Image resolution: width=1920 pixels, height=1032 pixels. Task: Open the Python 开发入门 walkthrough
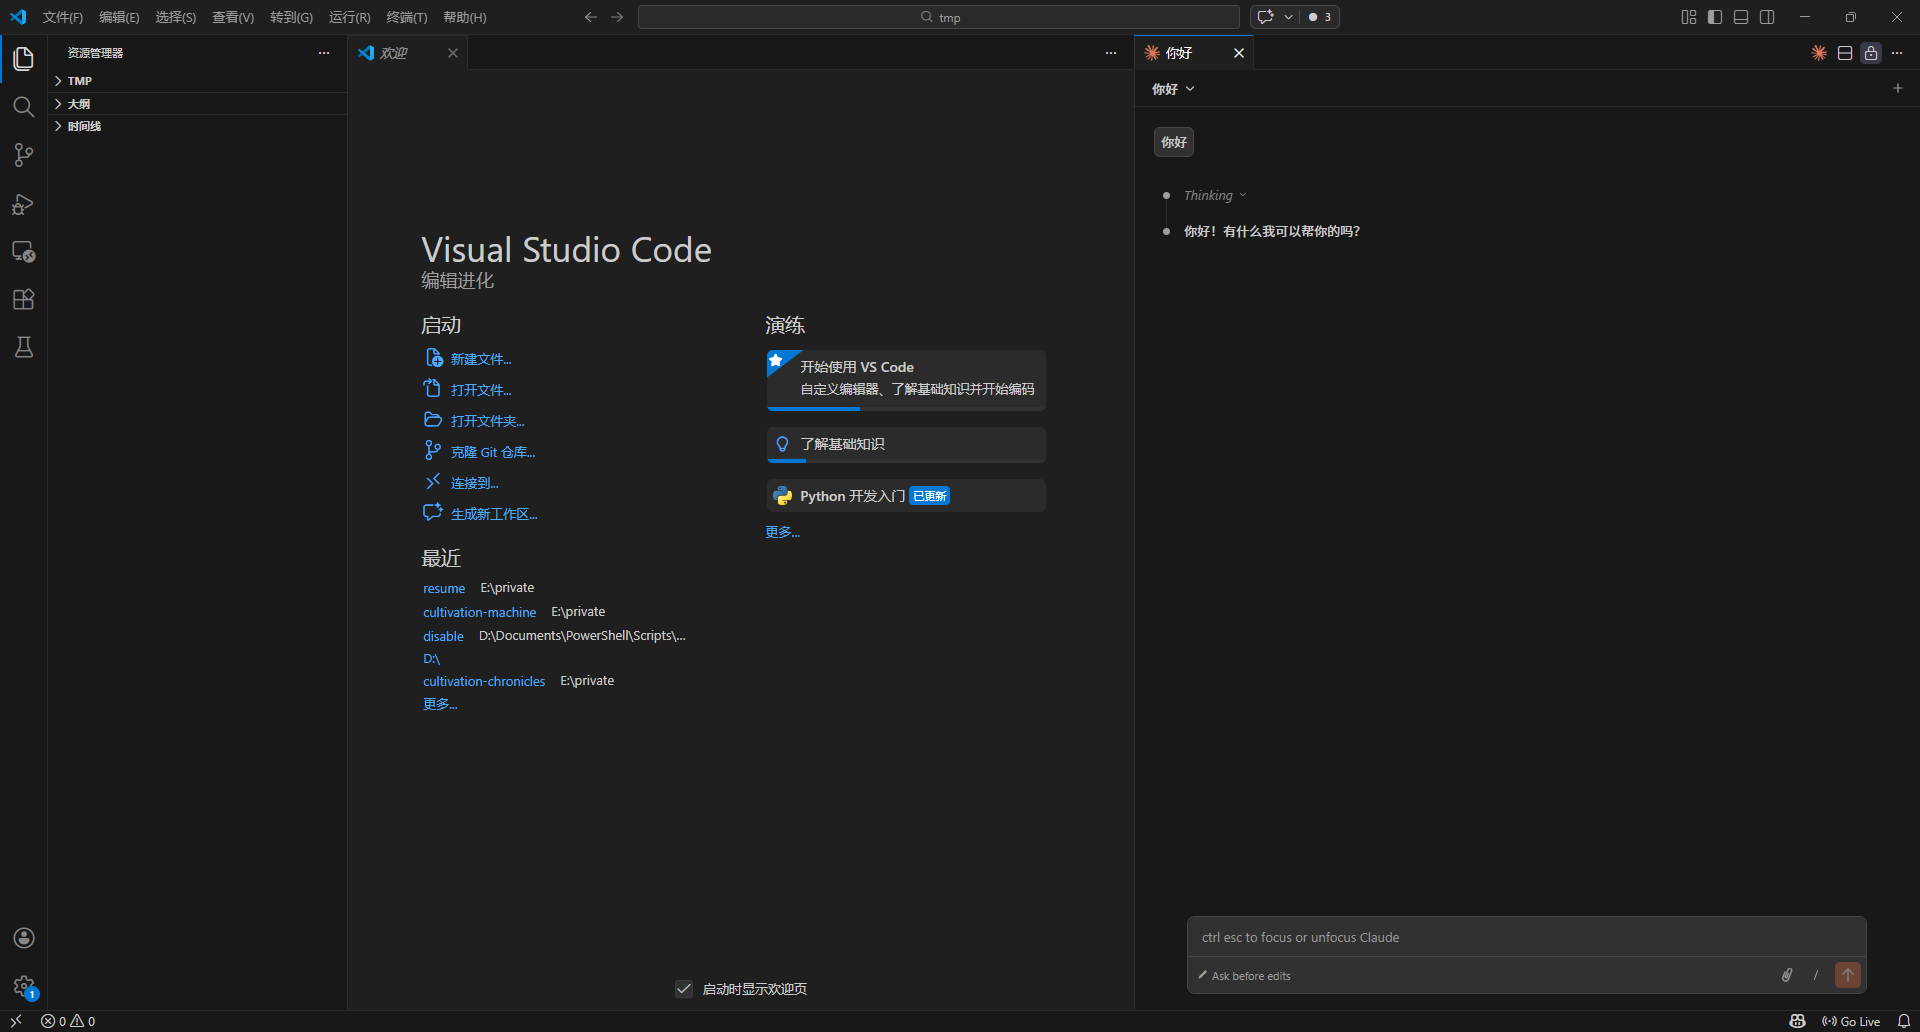[906, 496]
